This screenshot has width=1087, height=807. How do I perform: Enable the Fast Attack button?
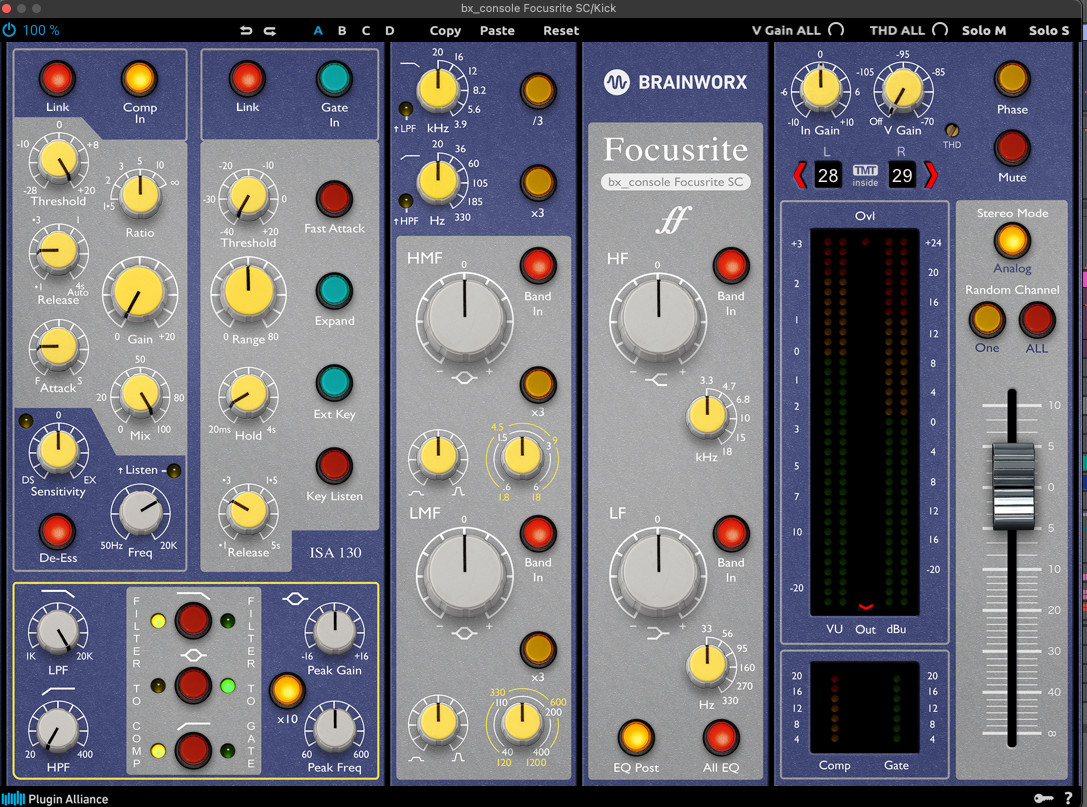334,198
